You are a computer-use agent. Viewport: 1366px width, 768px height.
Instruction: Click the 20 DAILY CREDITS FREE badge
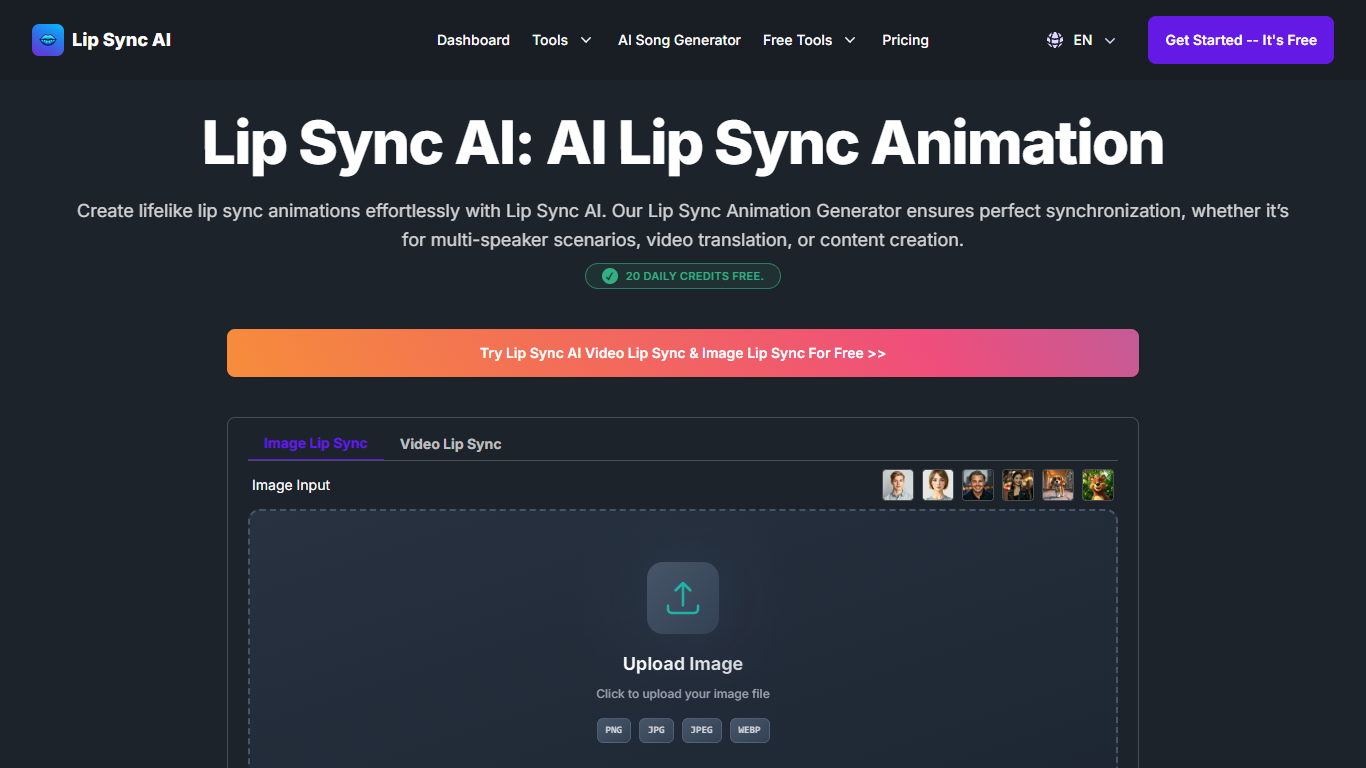pos(683,276)
